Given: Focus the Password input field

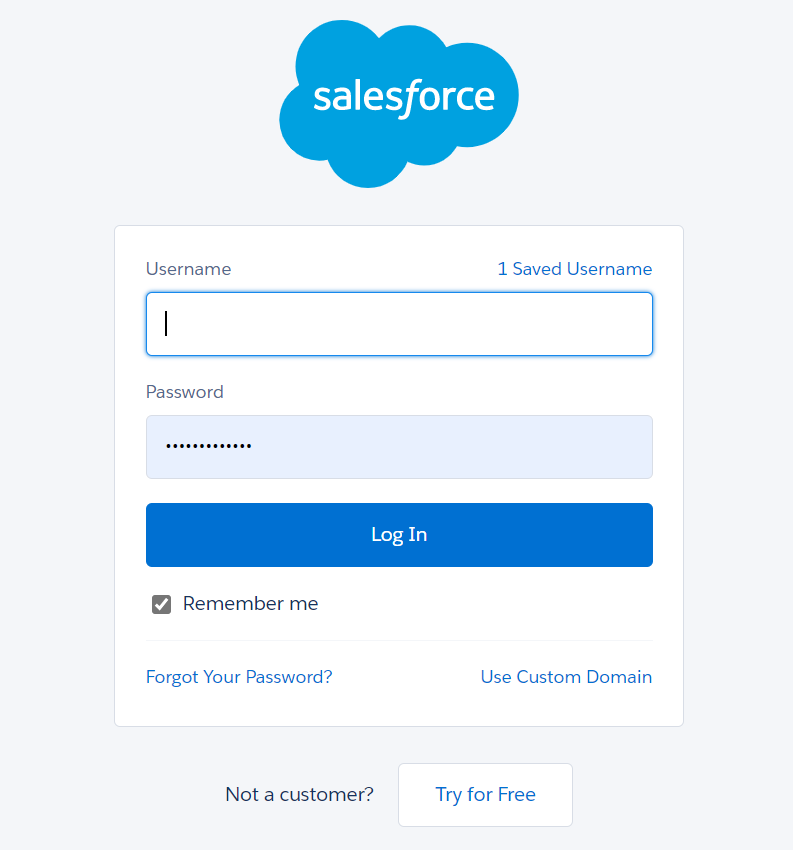Looking at the screenshot, I should point(399,447).
